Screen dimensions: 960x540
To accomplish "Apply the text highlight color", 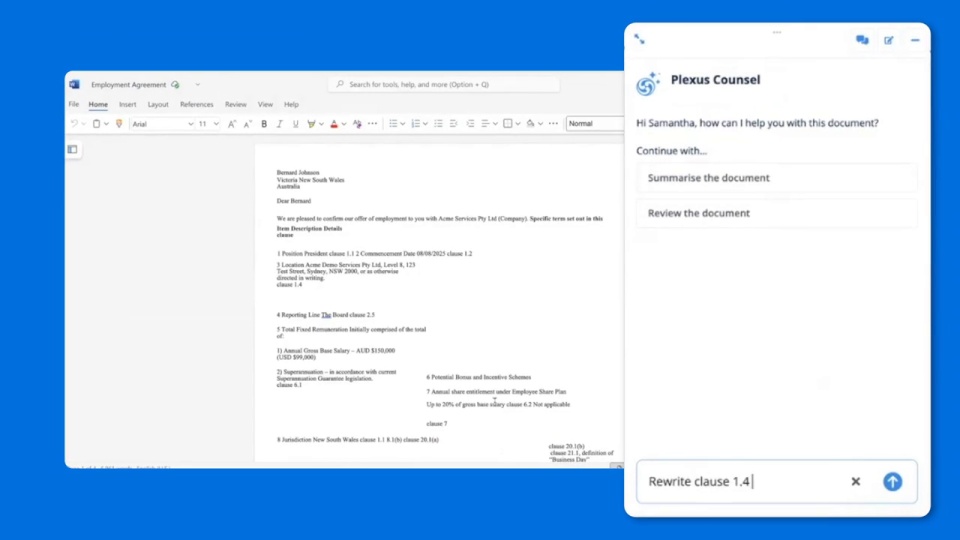I will (312, 124).
